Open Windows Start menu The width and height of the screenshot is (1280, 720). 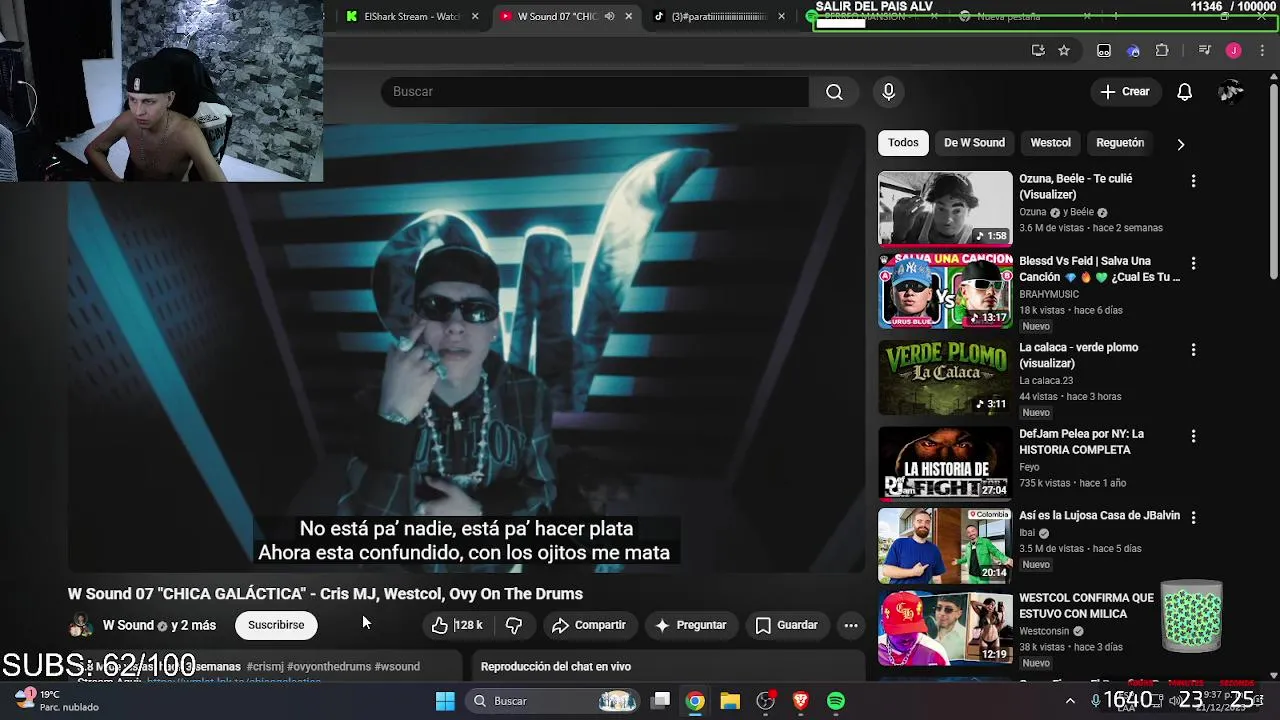click(445, 701)
